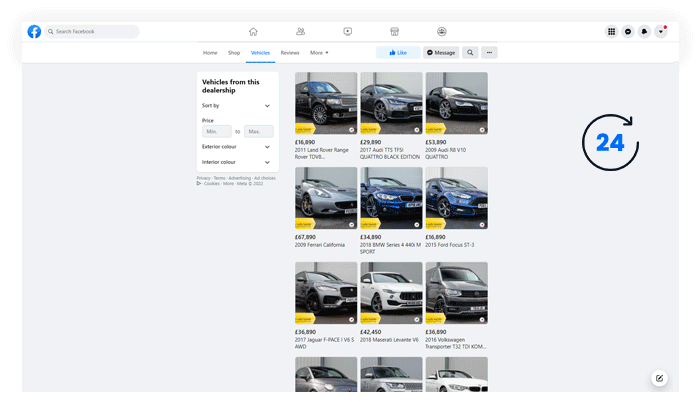Click the £53,890 price text
The width and height of the screenshot is (700, 414).
(436, 142)
